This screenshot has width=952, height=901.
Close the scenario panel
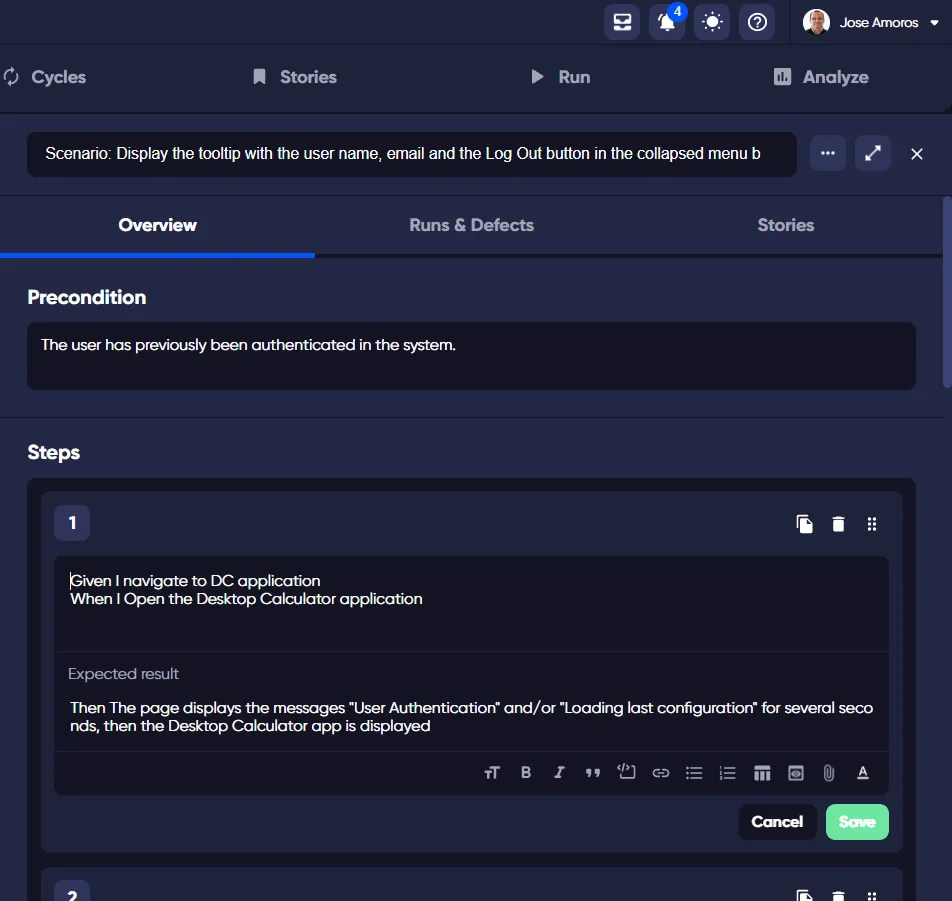click(x=917, y=154)
